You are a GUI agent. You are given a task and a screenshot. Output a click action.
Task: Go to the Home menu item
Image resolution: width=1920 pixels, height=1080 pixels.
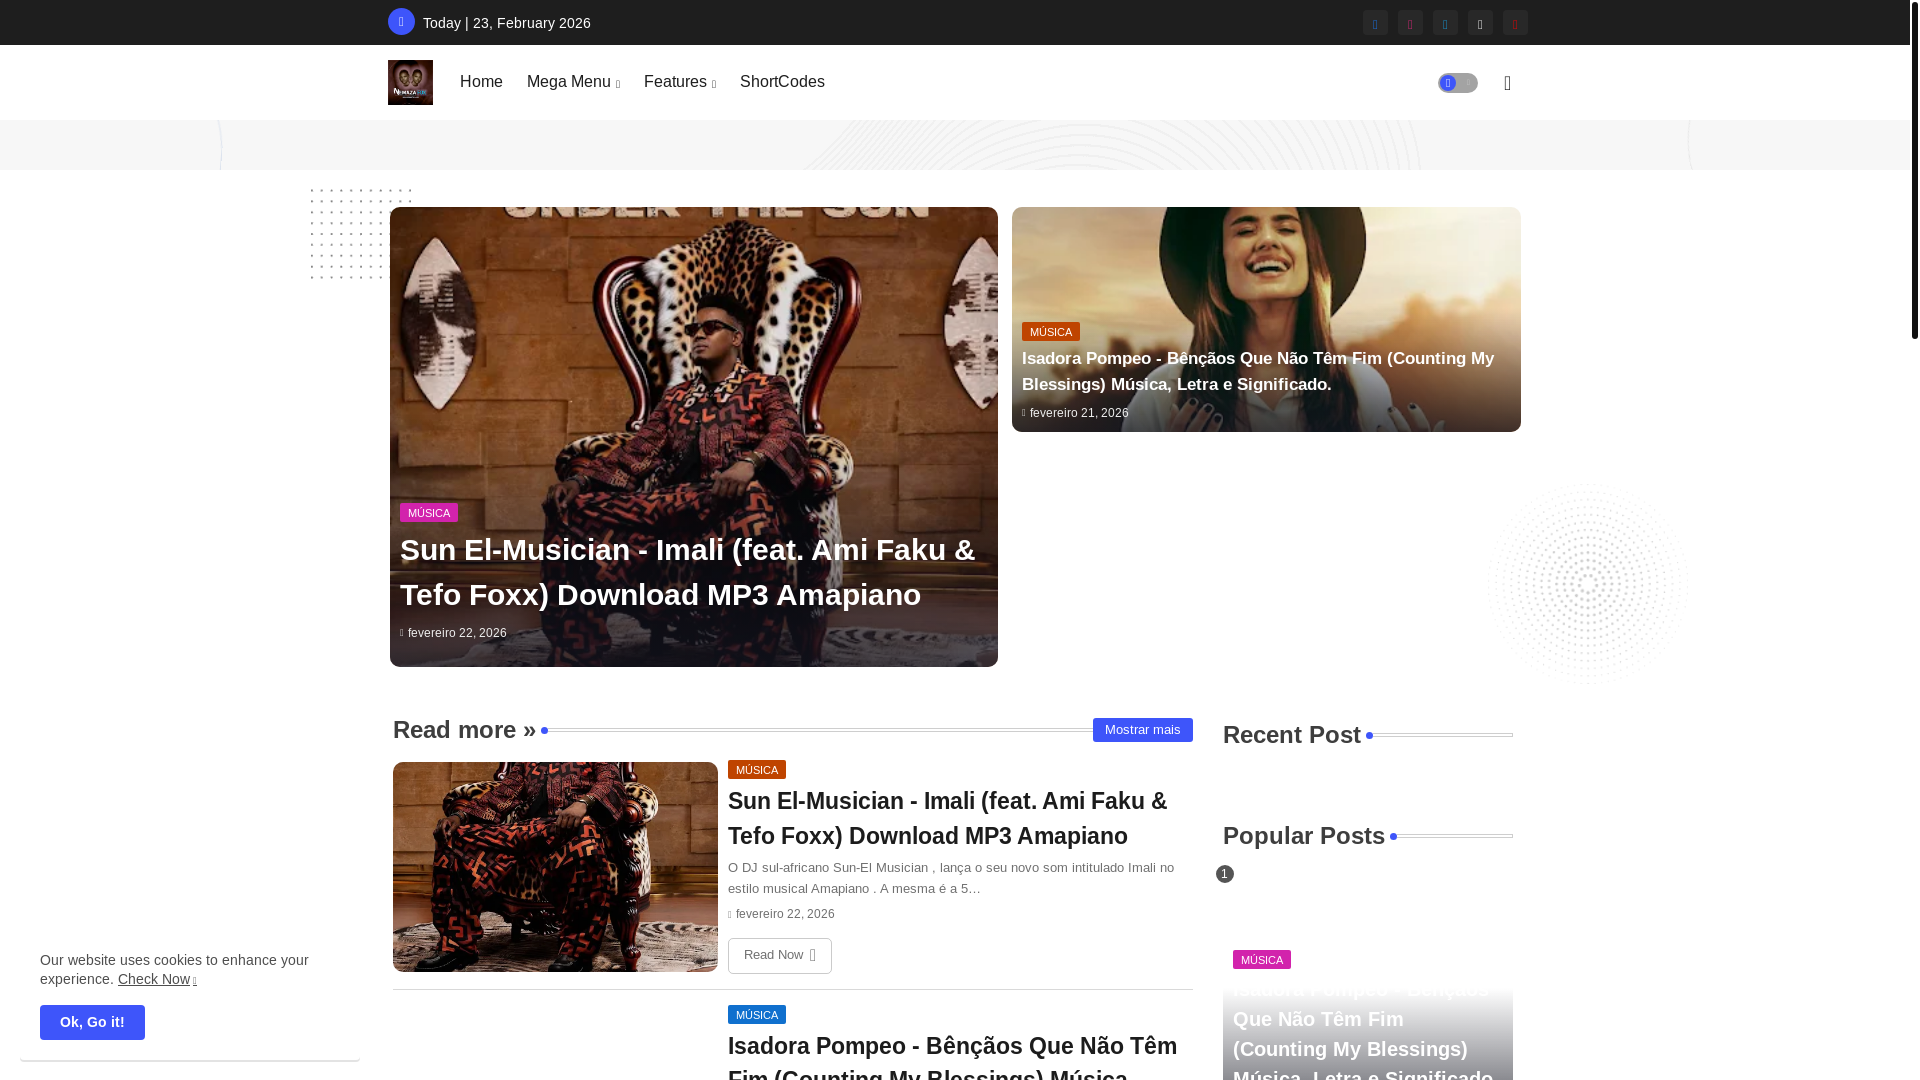[481, 82]
